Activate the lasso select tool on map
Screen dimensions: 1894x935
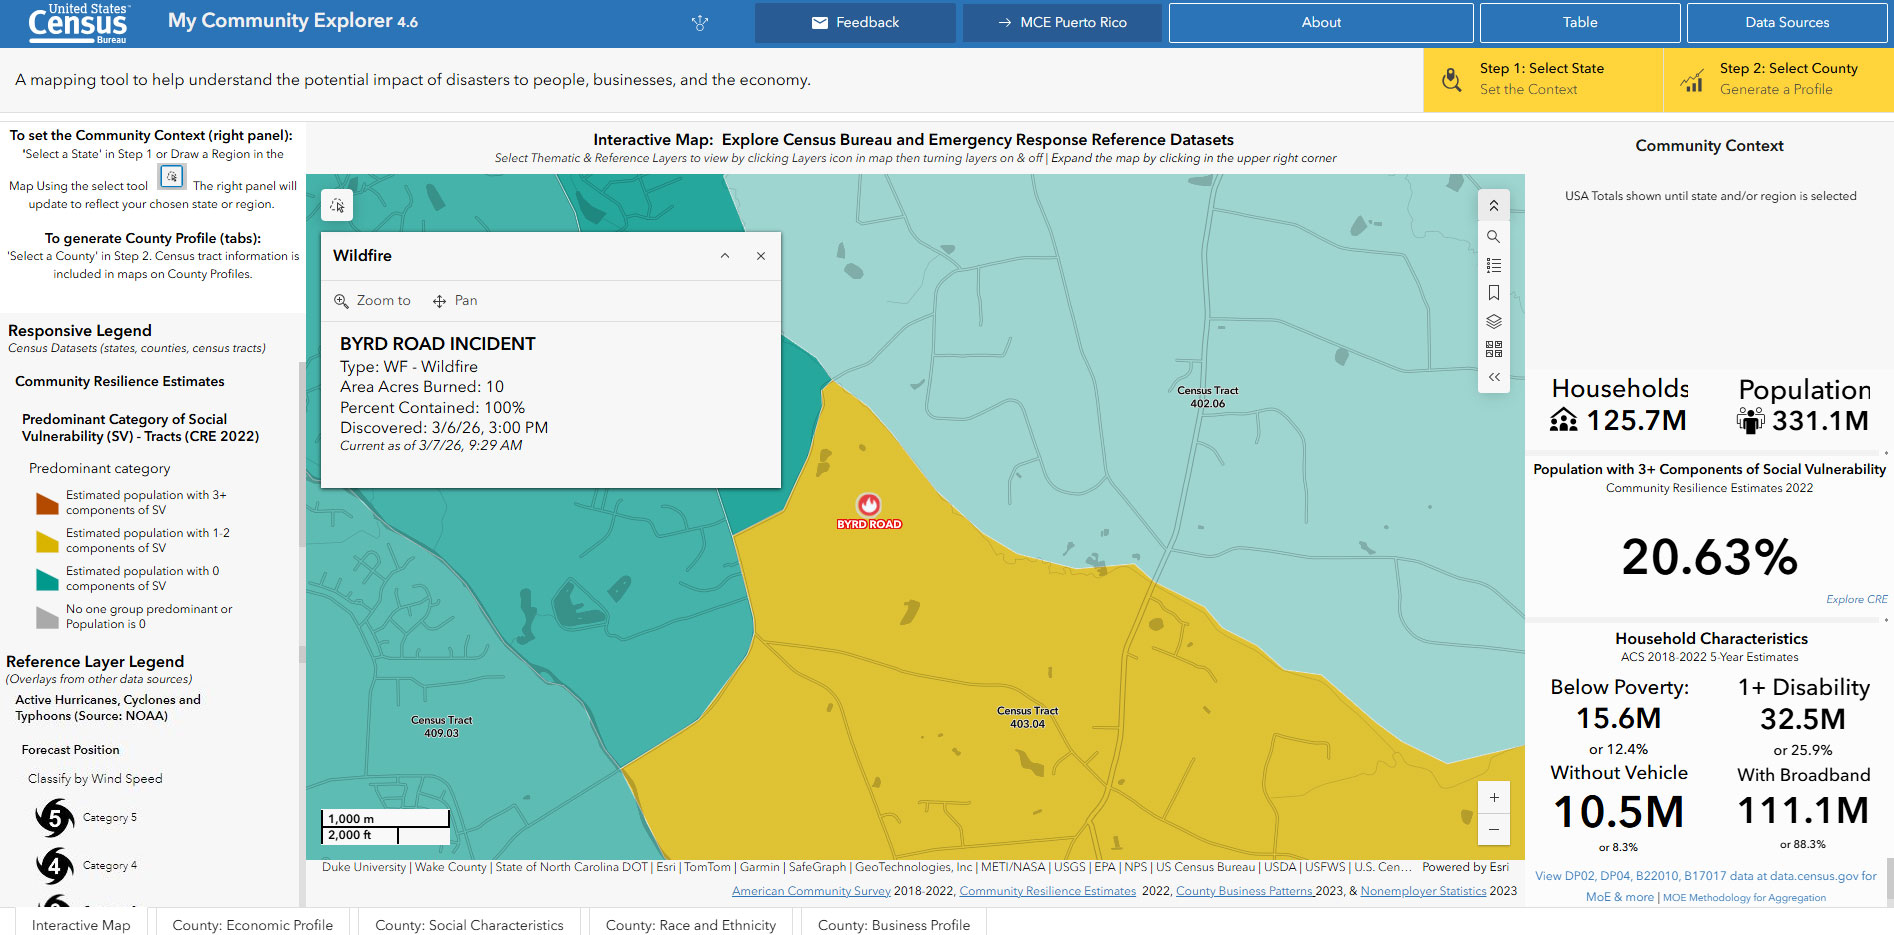(x=337, y=205)
